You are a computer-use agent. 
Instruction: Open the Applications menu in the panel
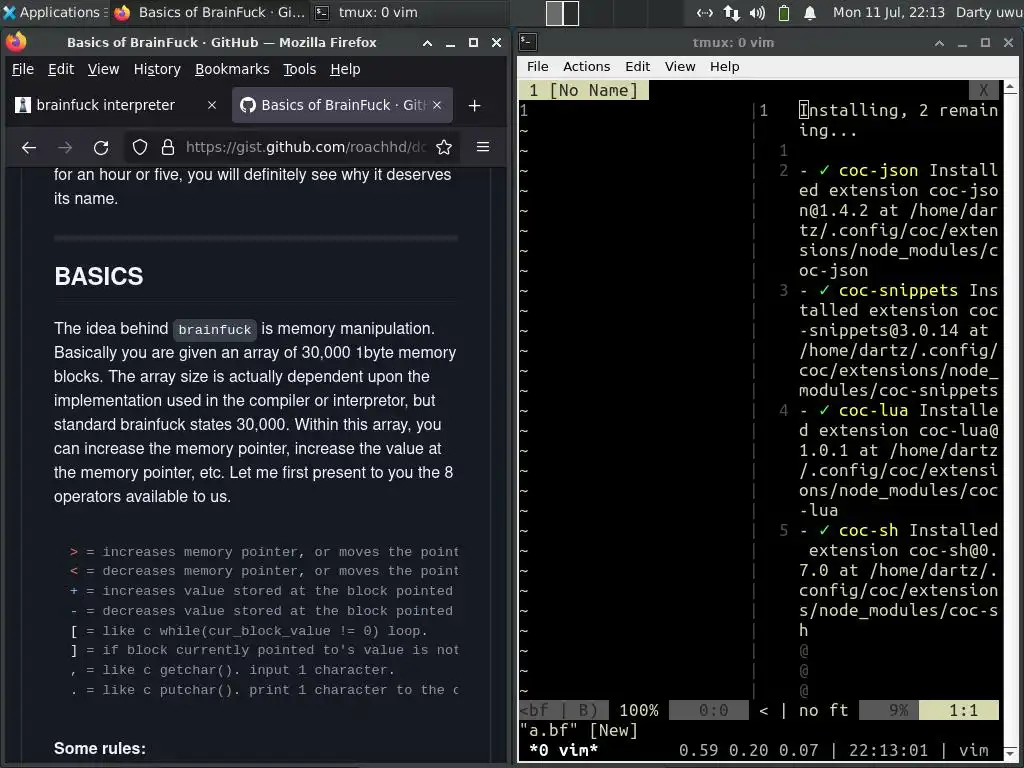[x=52, y=12]
